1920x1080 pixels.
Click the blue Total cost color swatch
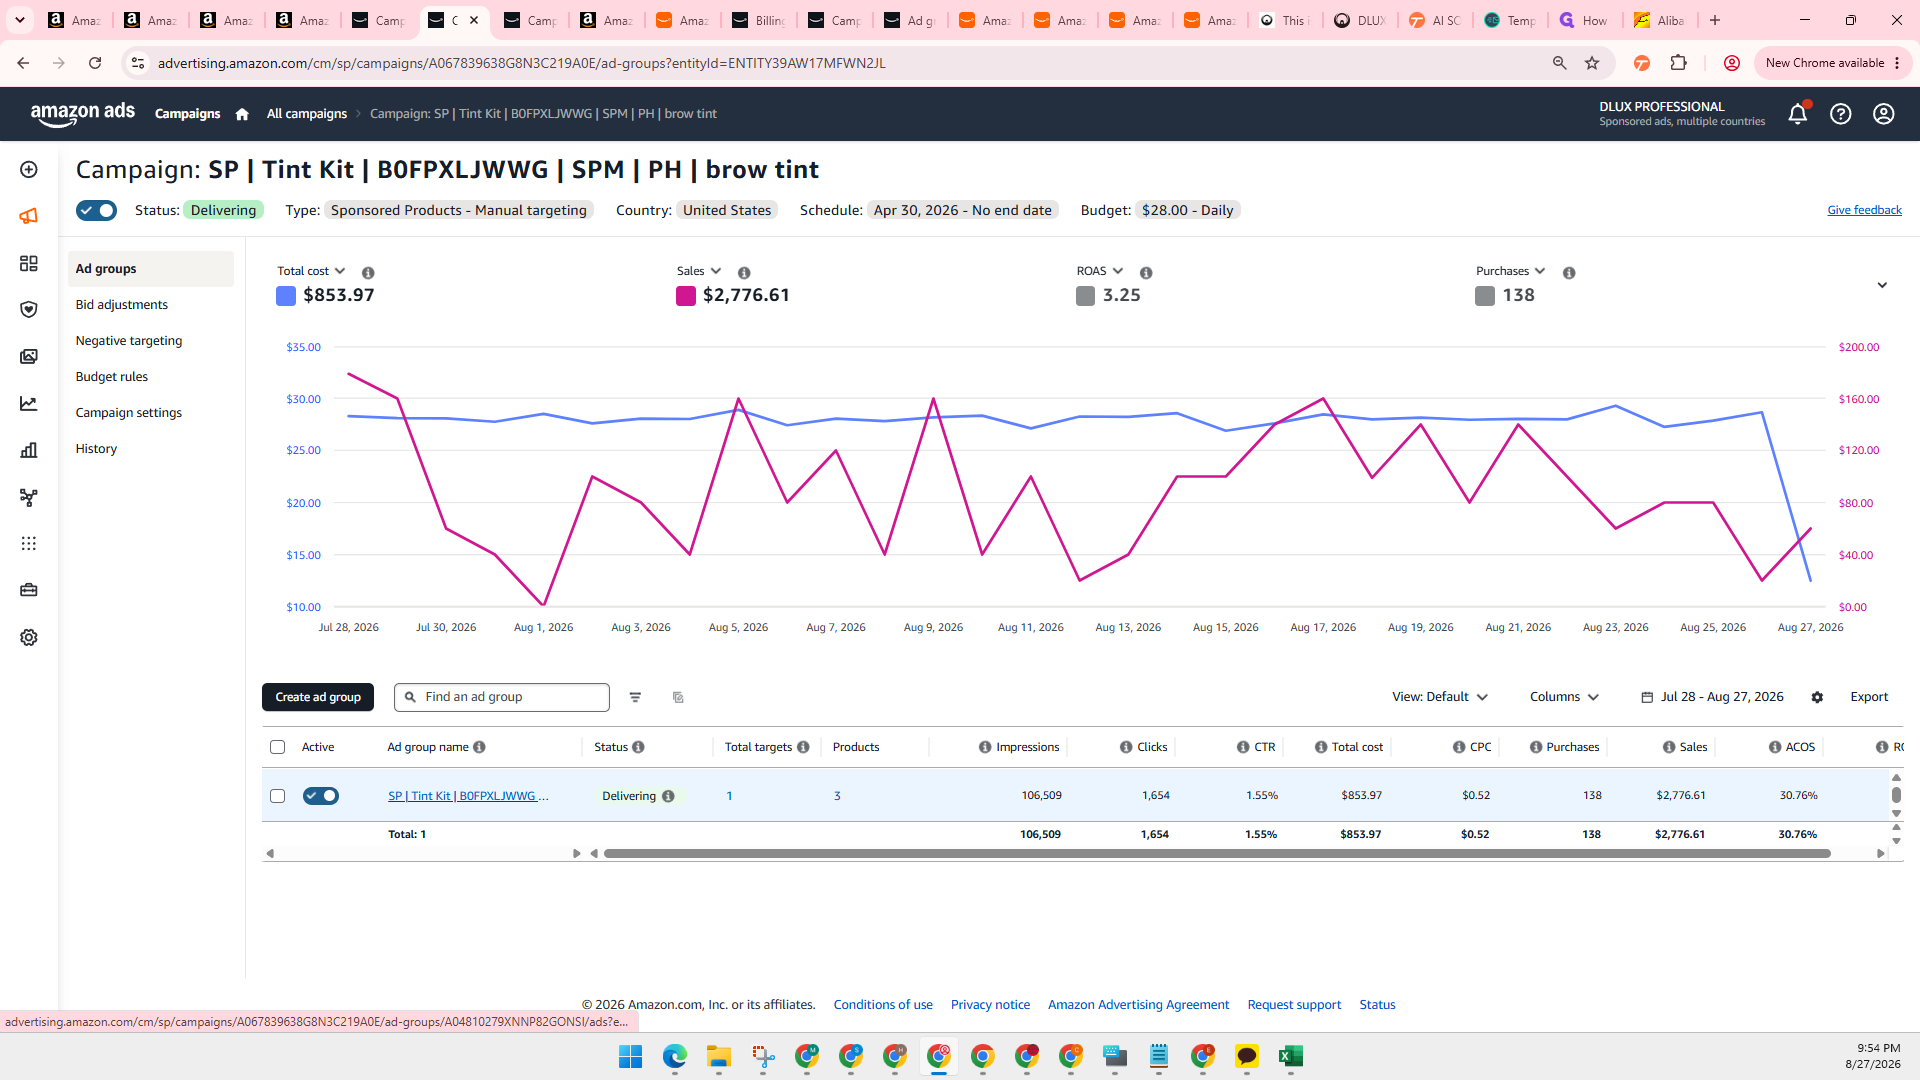[286, 296]
